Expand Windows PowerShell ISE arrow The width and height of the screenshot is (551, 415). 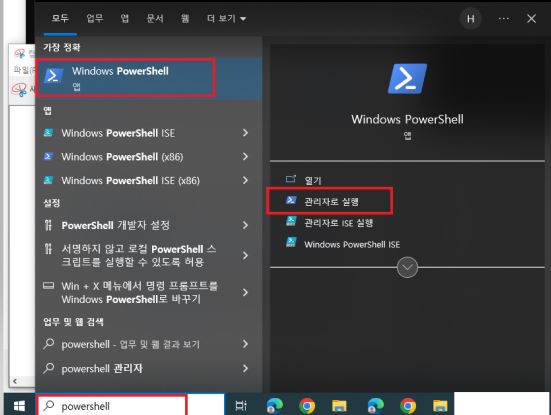click(245, 133)
